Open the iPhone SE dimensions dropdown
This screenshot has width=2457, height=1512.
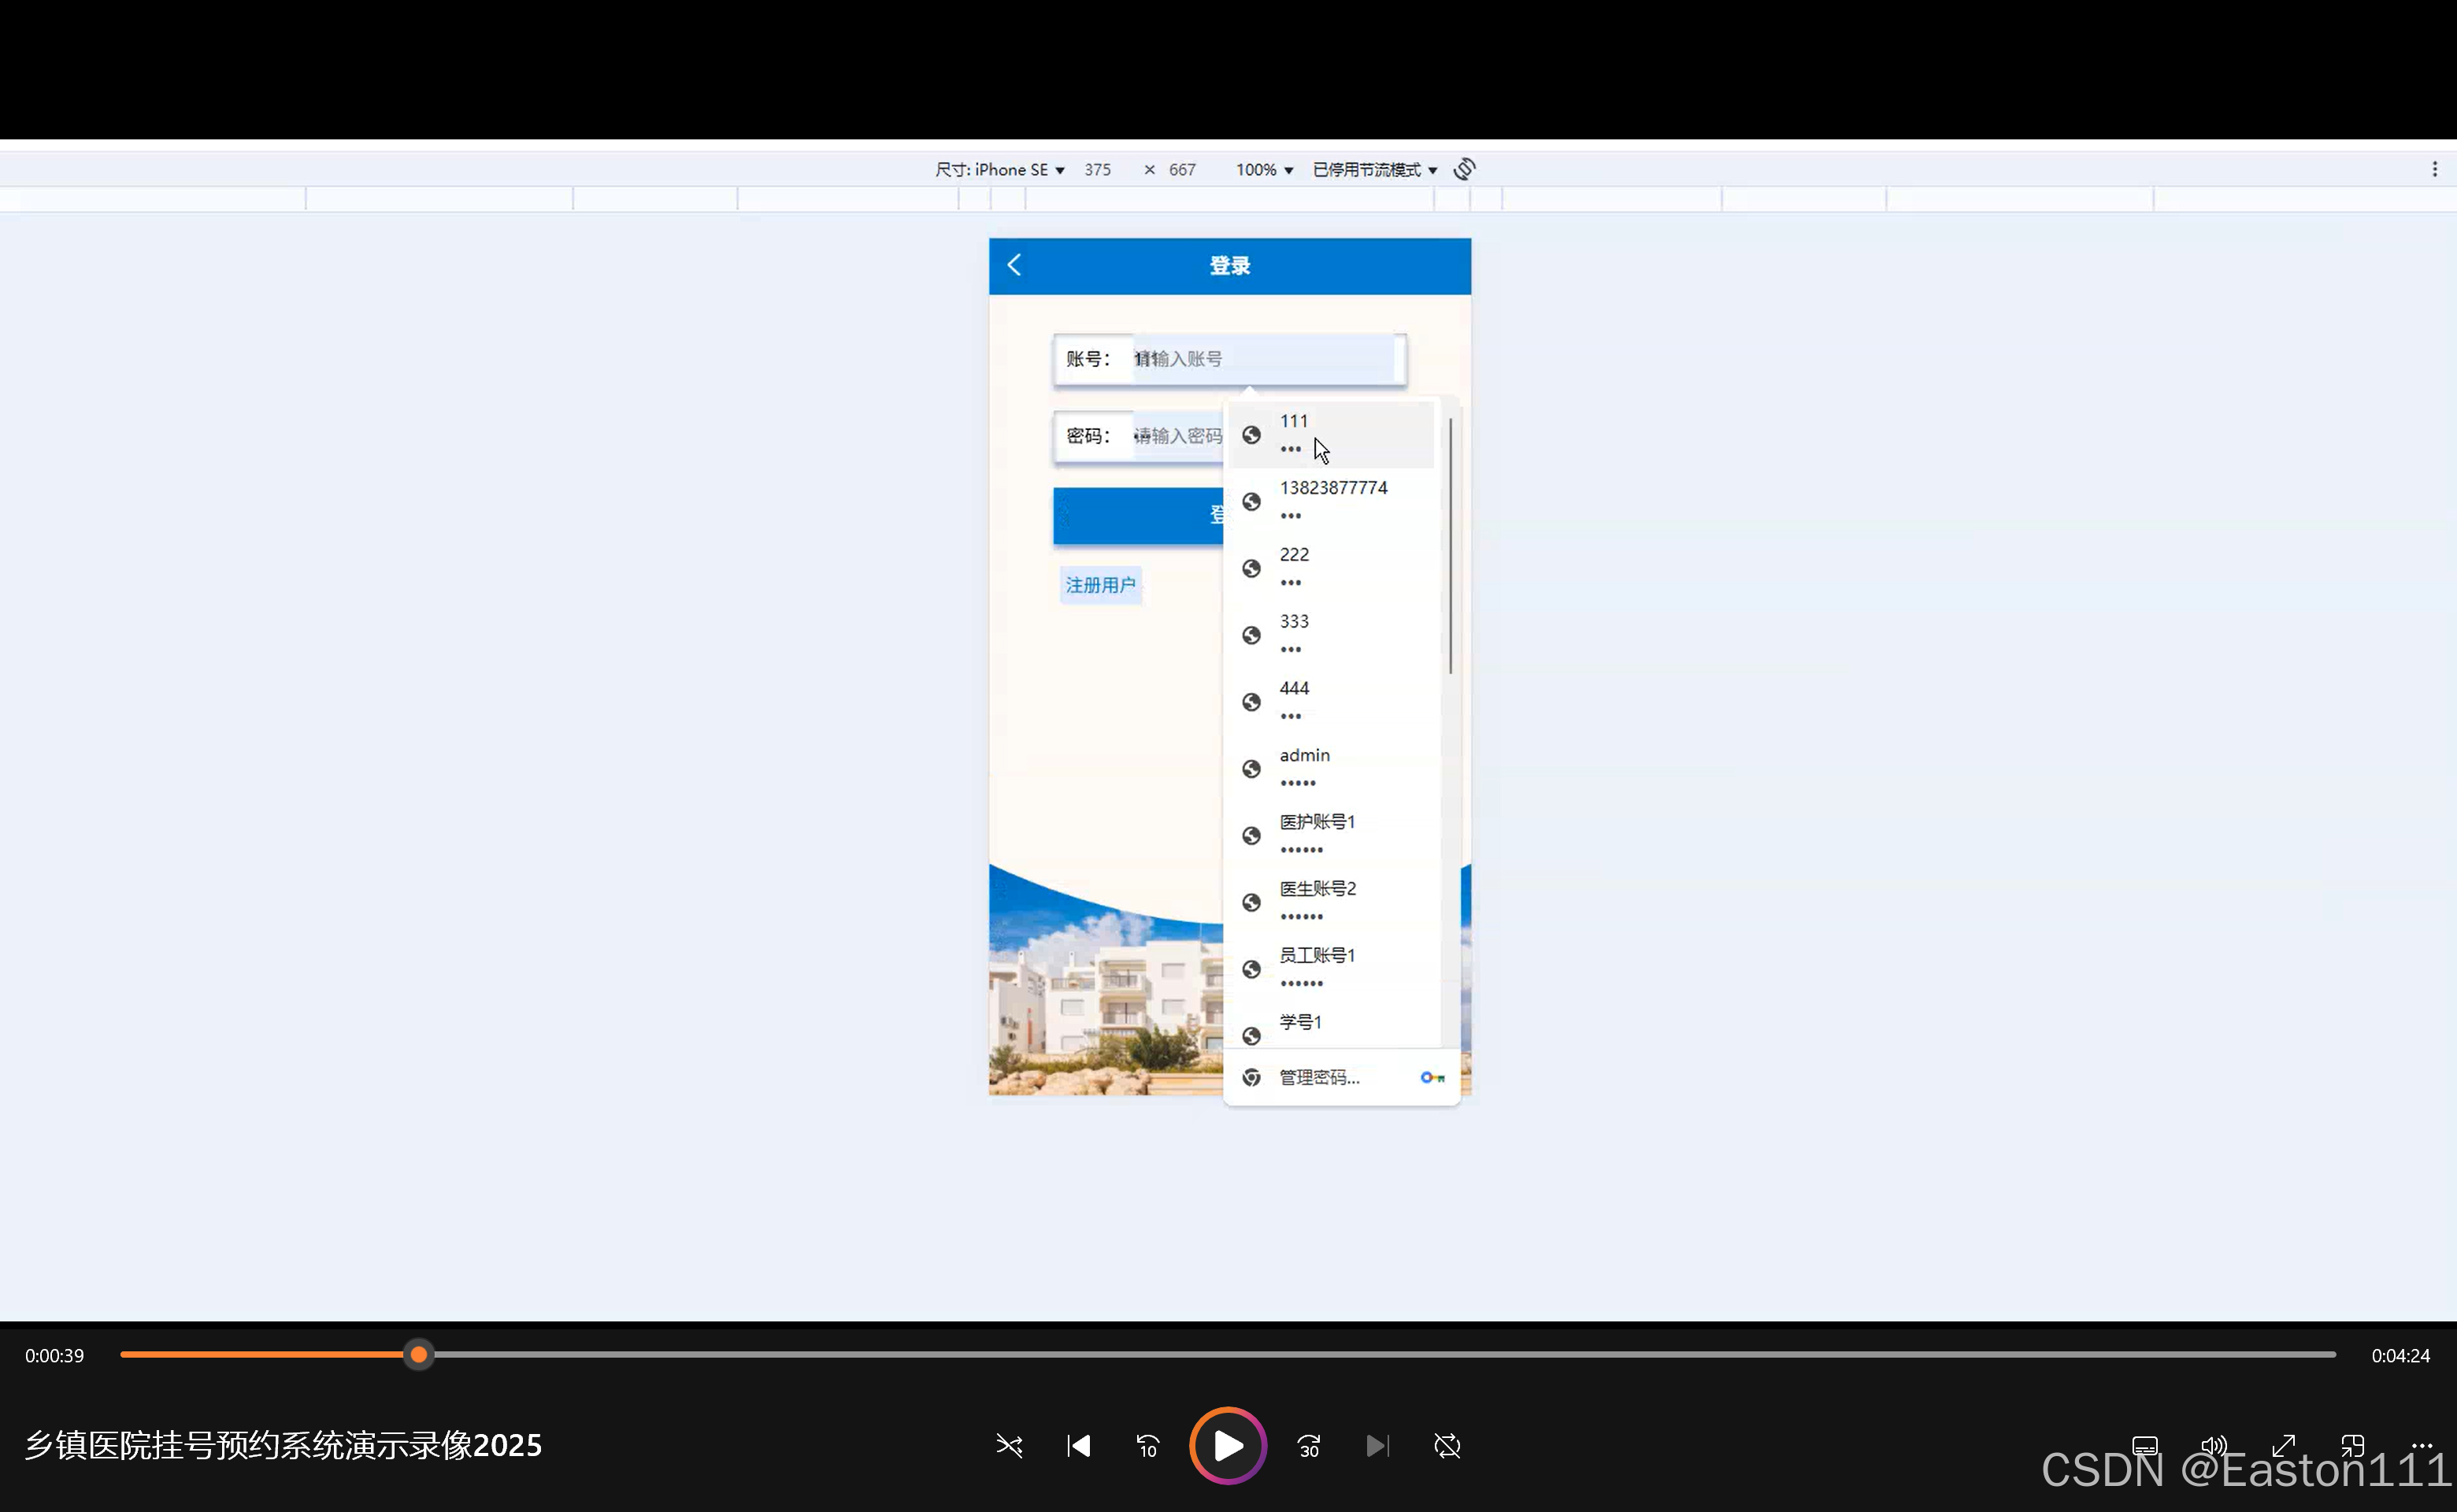point(1000,170)
